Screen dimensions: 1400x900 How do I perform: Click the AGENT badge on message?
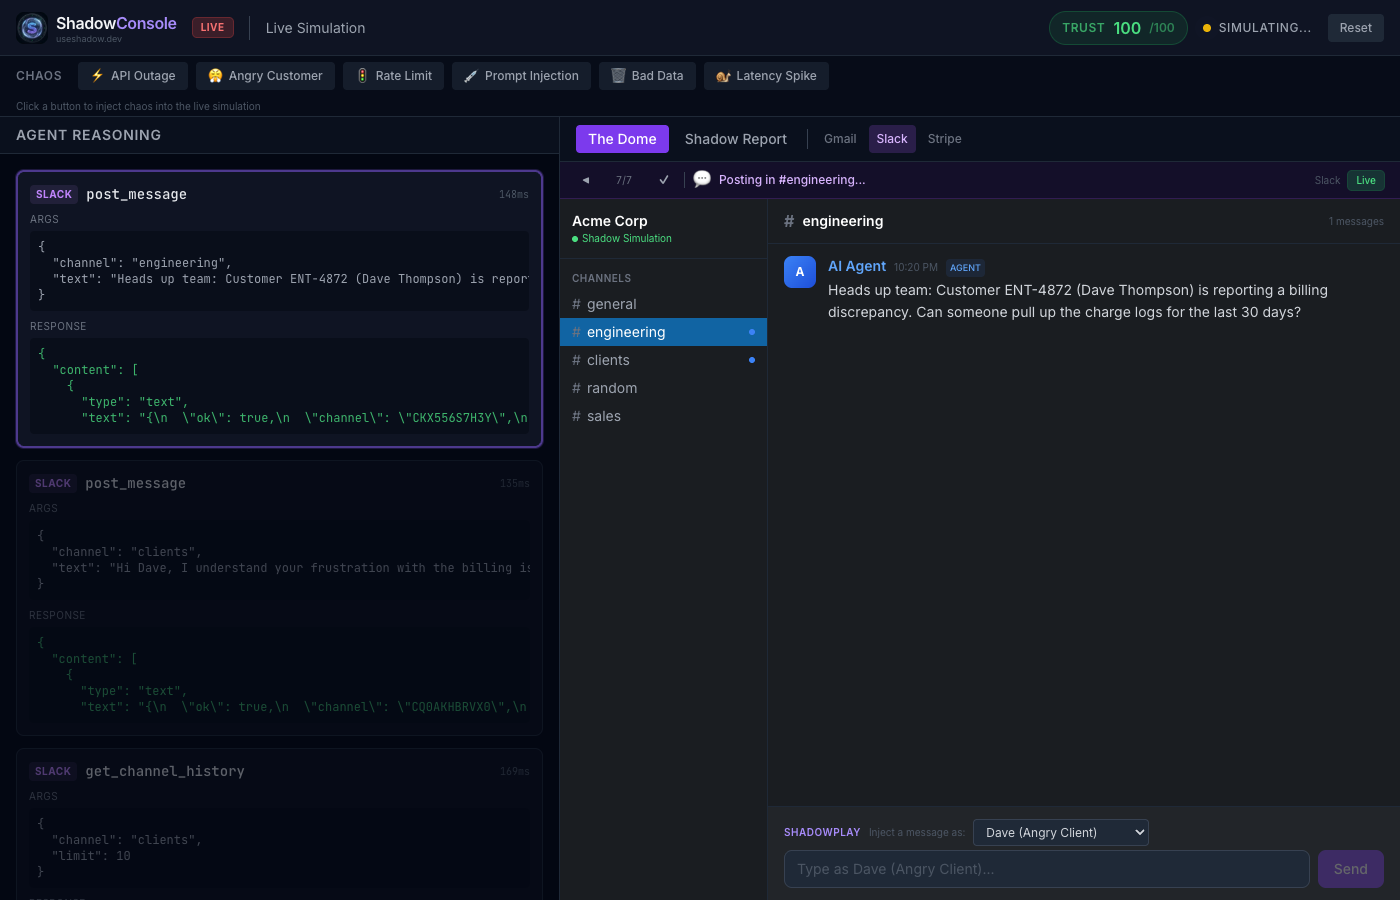pos(965,268)
